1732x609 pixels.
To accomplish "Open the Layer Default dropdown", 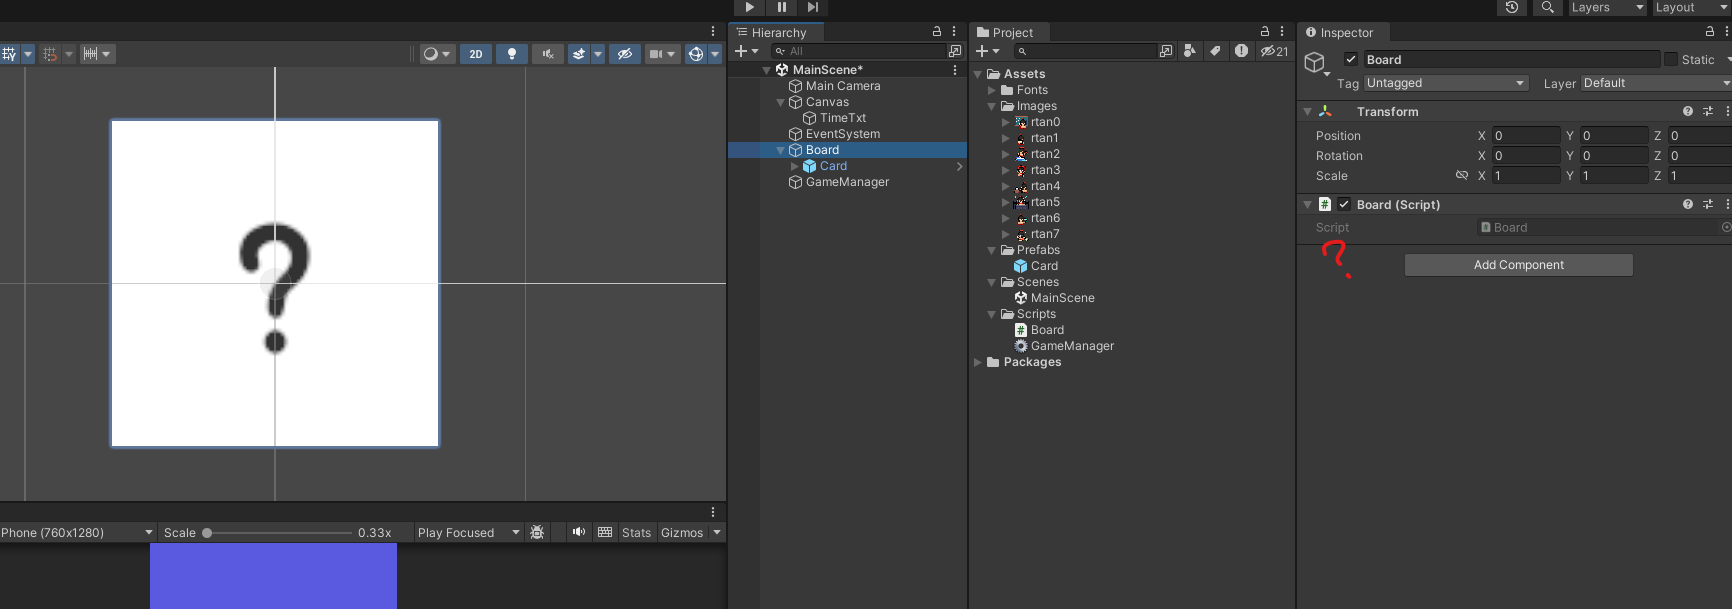I will (1656, 83).
